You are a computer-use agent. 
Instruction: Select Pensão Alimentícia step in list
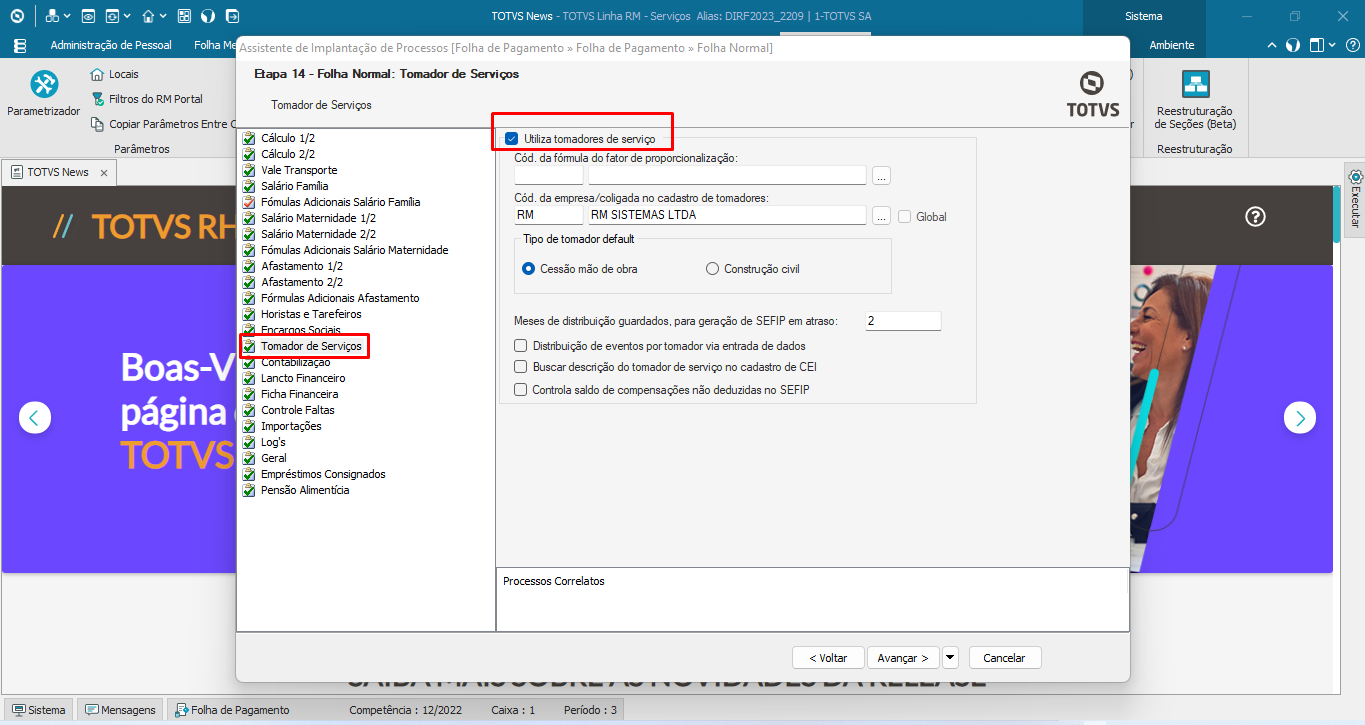click(305, 490)
